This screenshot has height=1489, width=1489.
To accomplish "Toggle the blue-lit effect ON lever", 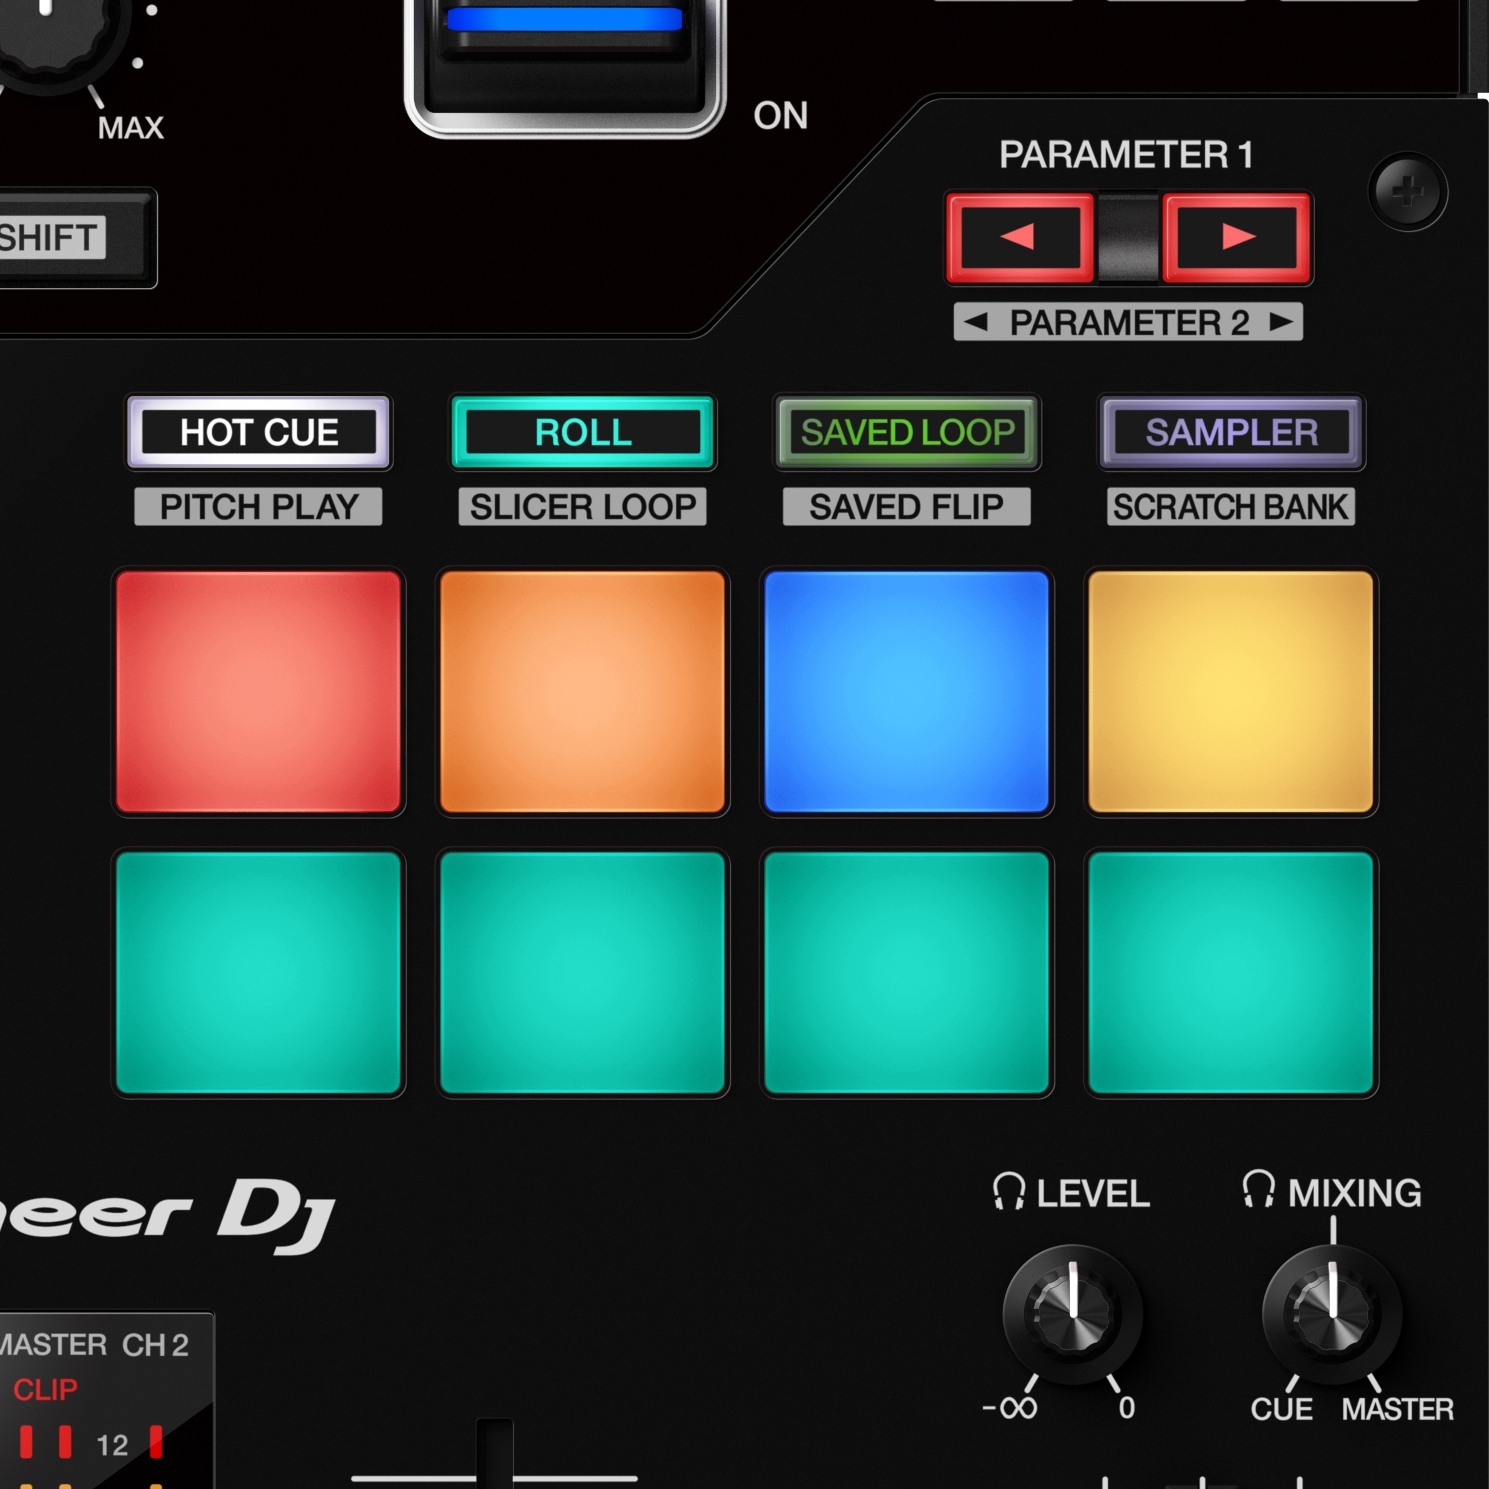I will click(x=564, y=60).
